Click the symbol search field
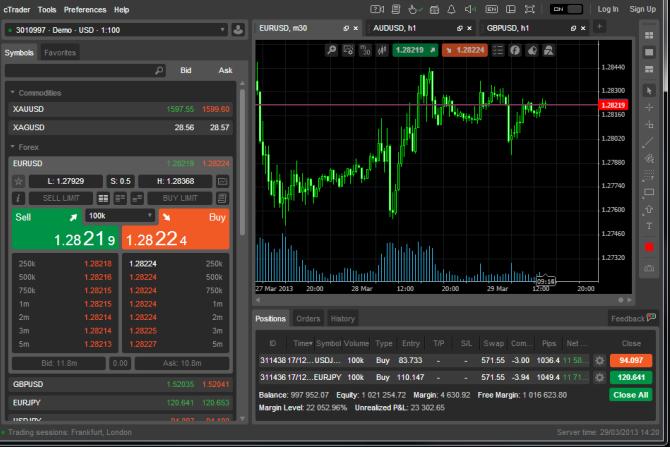 pyautogui.click(x=85, y=70)
